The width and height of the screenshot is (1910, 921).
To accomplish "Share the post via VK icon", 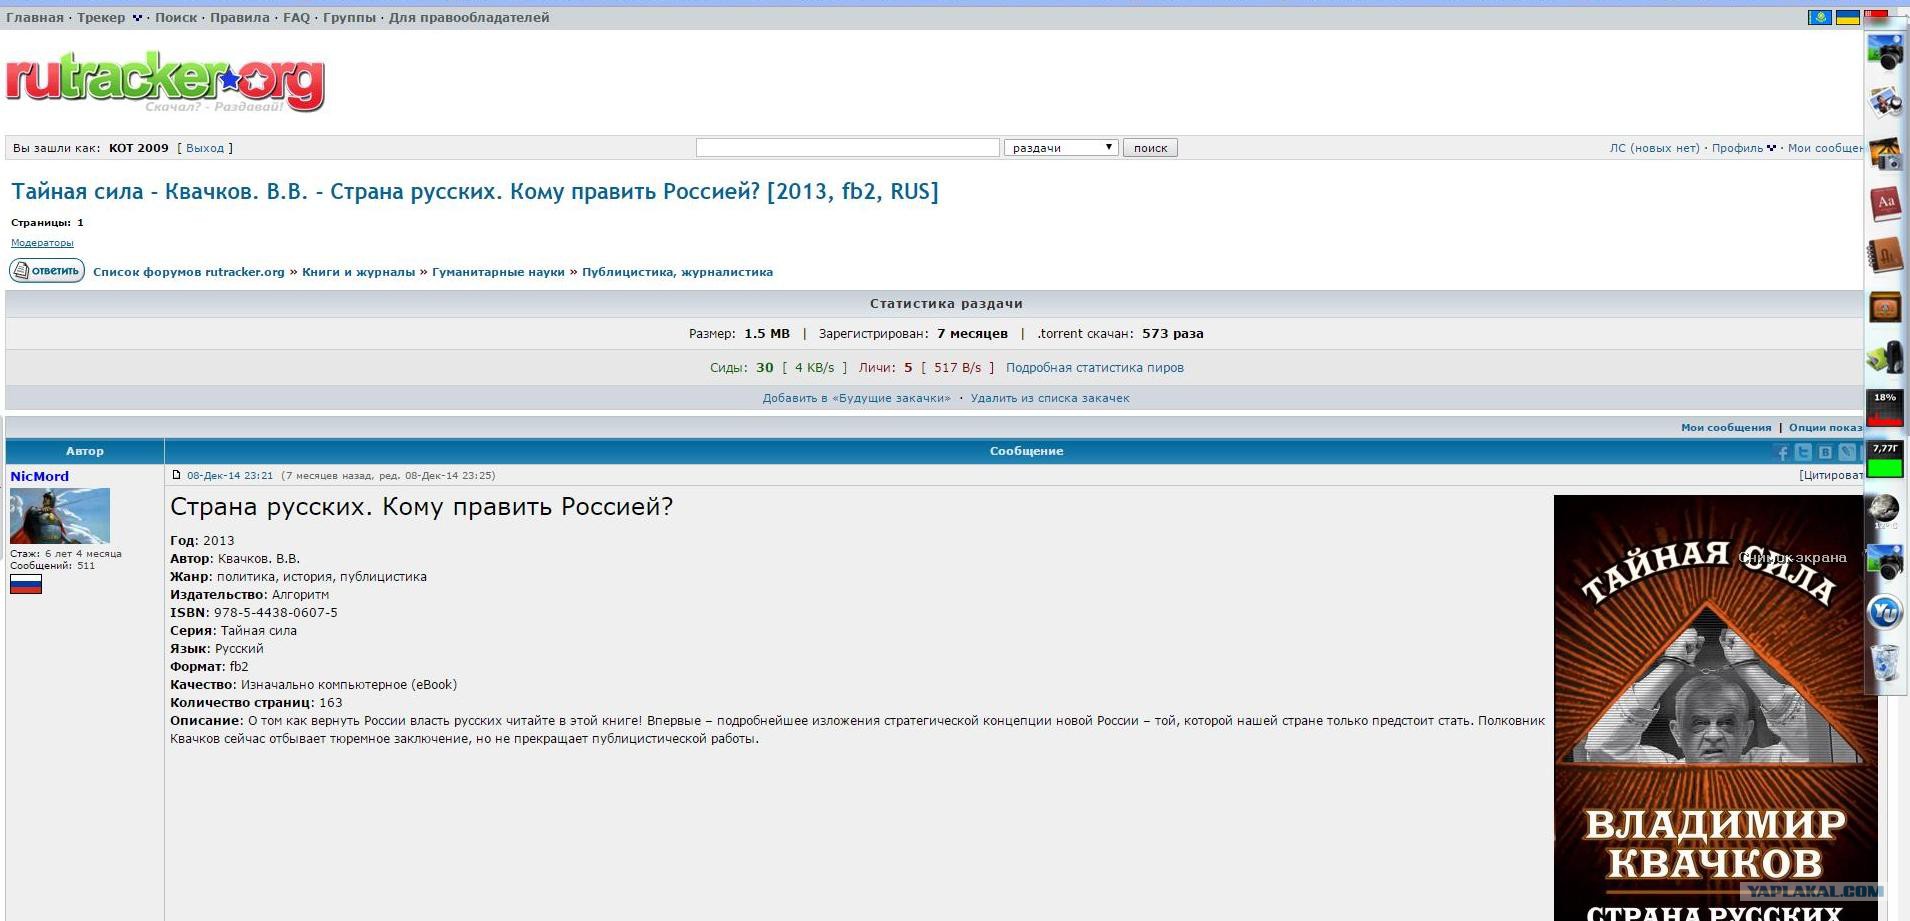I will (x=1825, y=452).
